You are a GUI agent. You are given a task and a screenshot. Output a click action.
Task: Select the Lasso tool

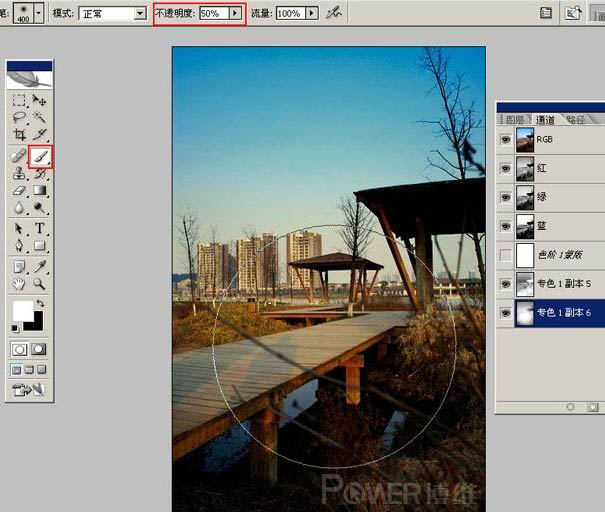pyautogui.click(x=19, y=117)
